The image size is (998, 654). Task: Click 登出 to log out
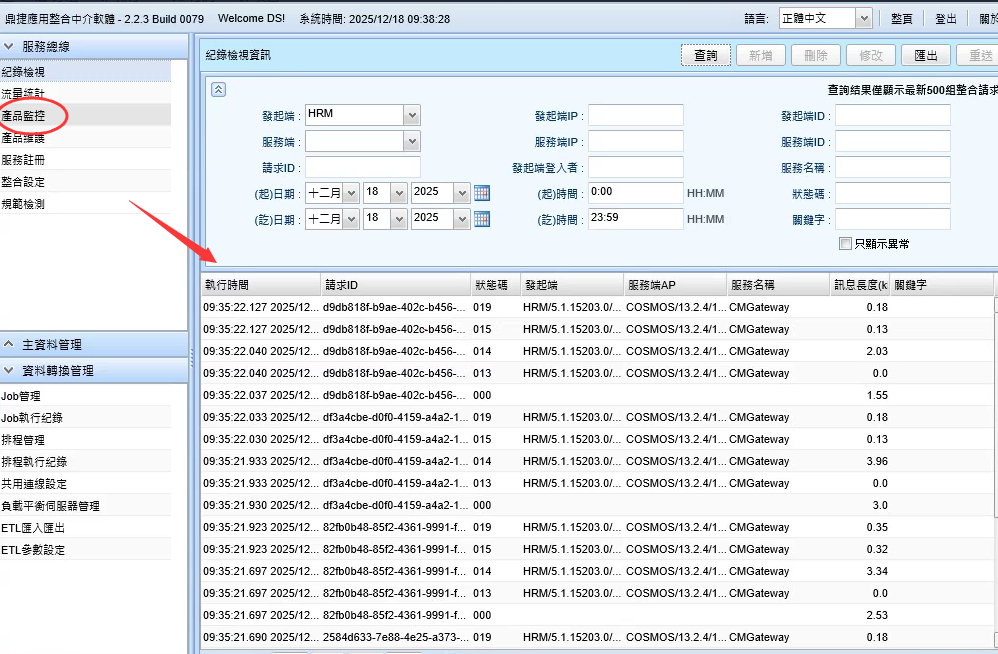pos(945,19)
